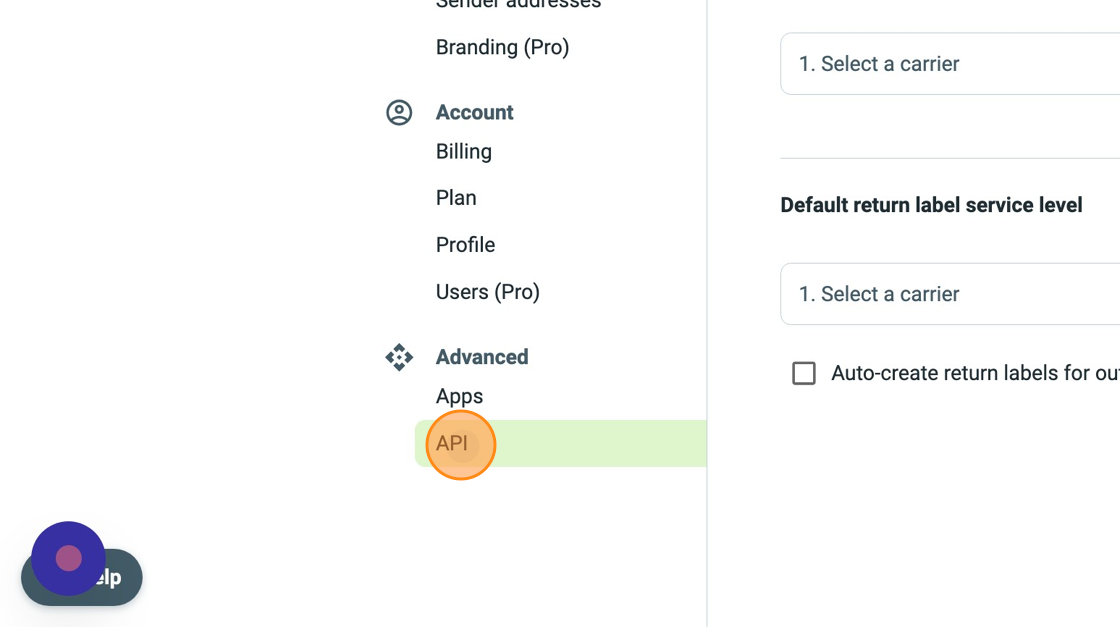Click the Advanced section diamond icon
1120x627 pixels.
pyautogui.click(x=399, y=357)
